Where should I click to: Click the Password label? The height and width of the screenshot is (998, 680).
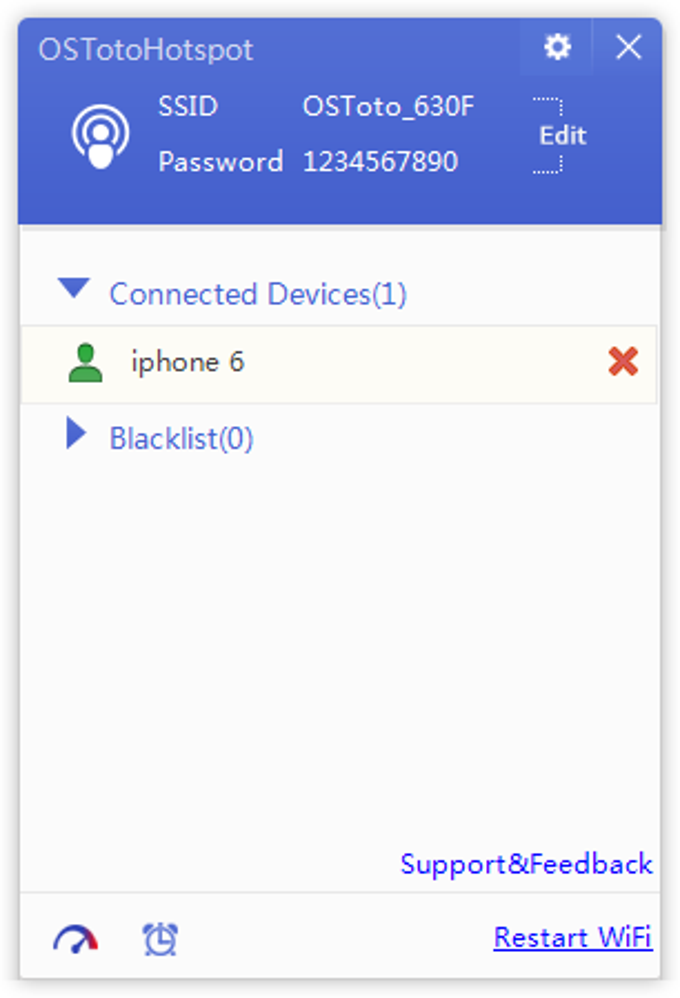220,162
